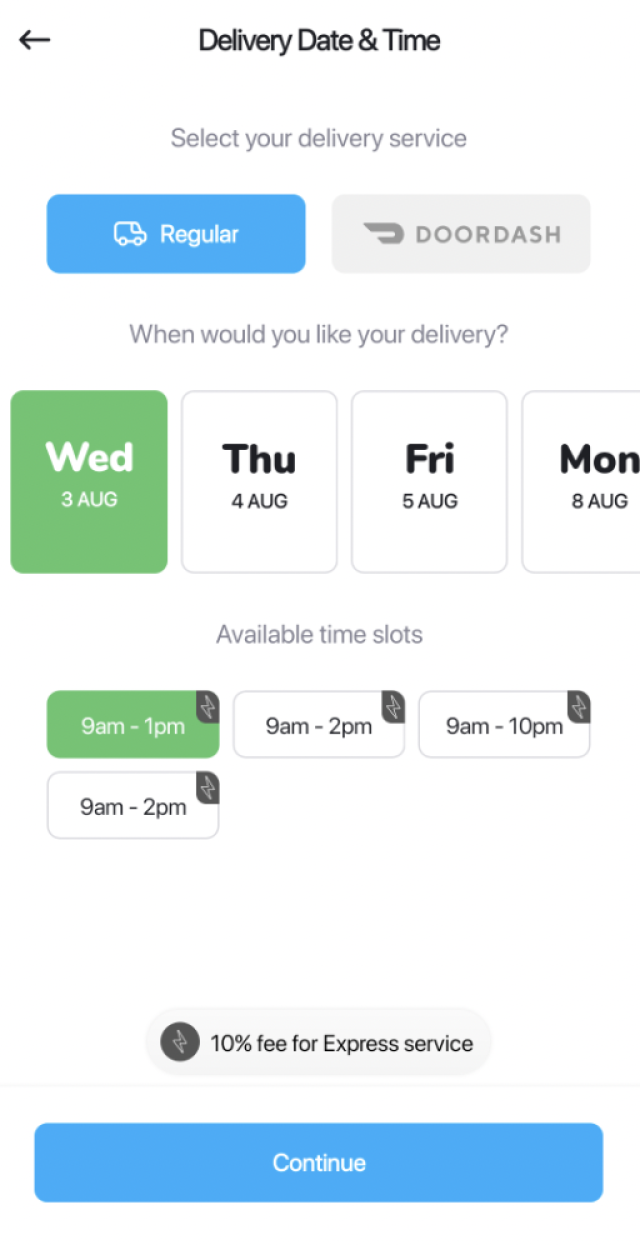Viewport: 640px width, 1245px height.
Task: Click lightning badge on 9am - 10pm slot
Action: click(x=579, y=706)
